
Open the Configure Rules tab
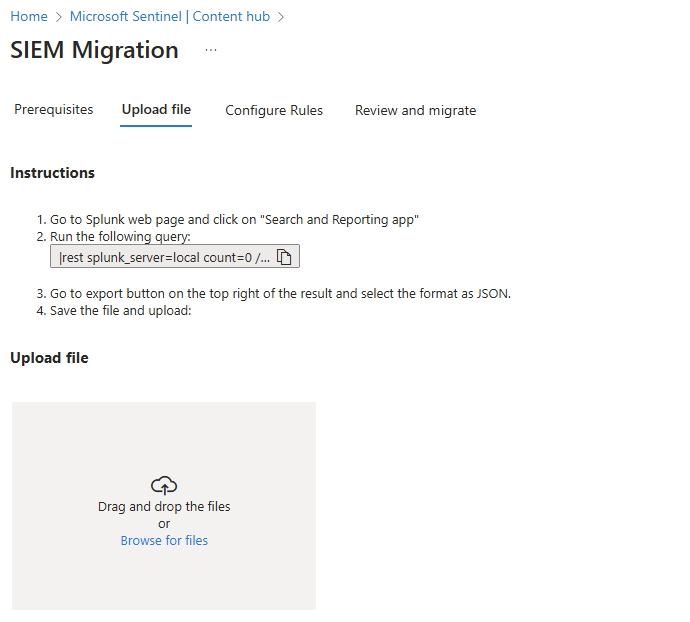point(274,110)
